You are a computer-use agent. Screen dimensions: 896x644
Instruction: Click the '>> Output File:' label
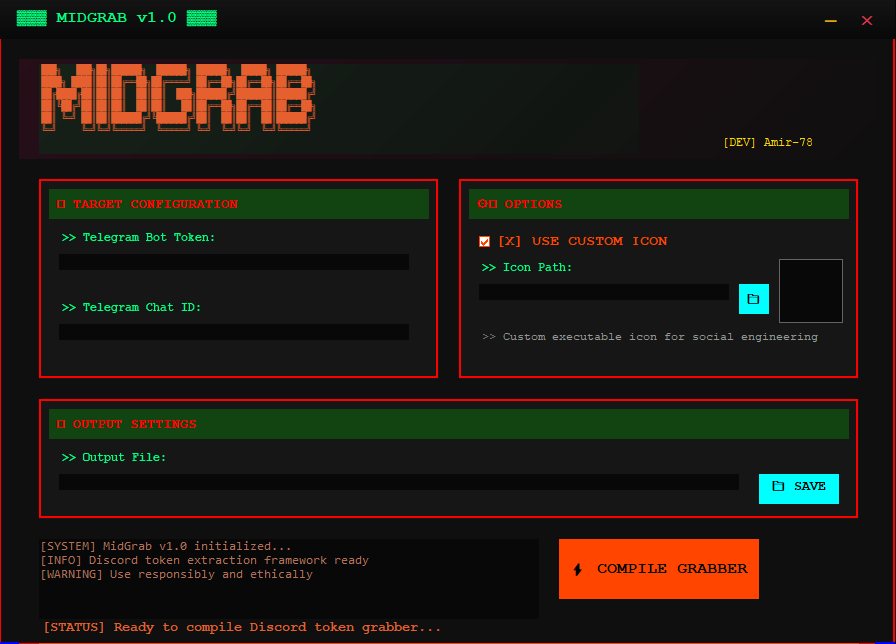114,457
